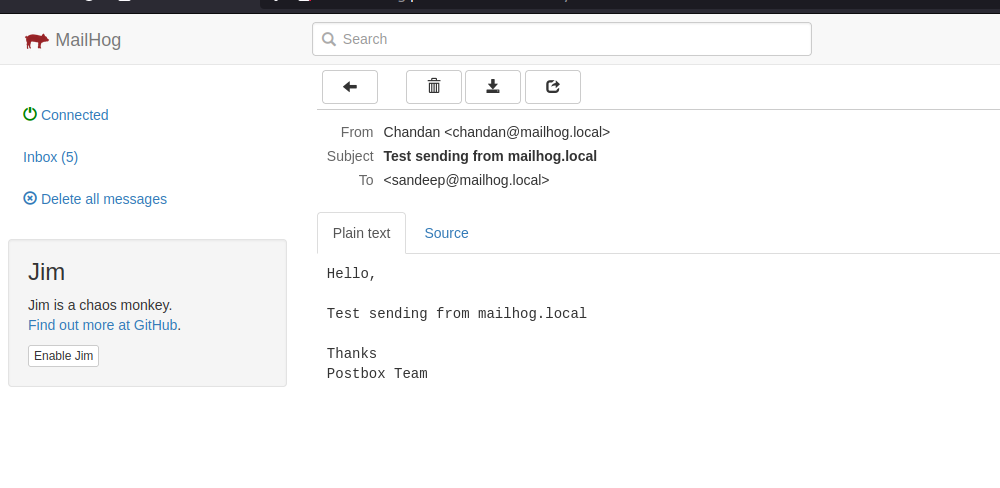Delete this message with trash icon
The width and height of the screenshot is (1000, 488).
[434, 87]
